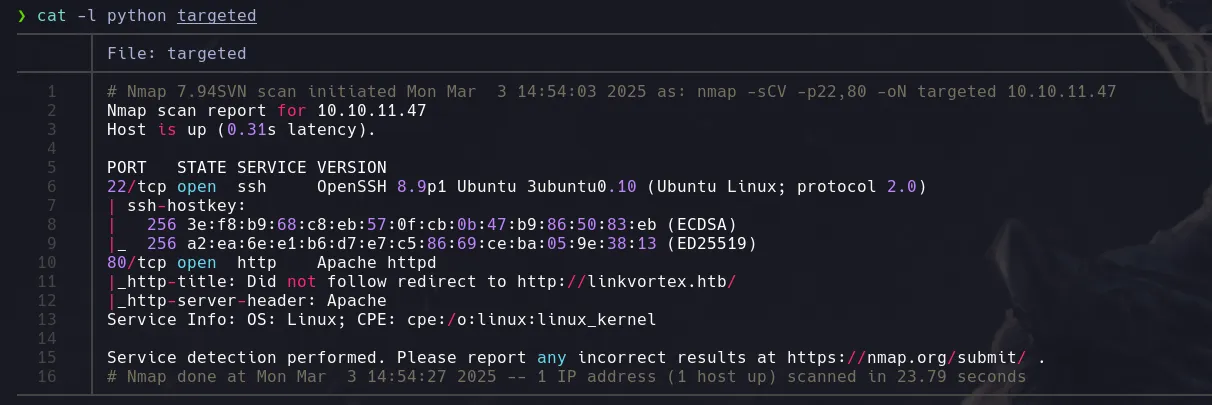Click the cat command word
Viewport: 1212px width, 405px height.
click(x=52, y=16)
